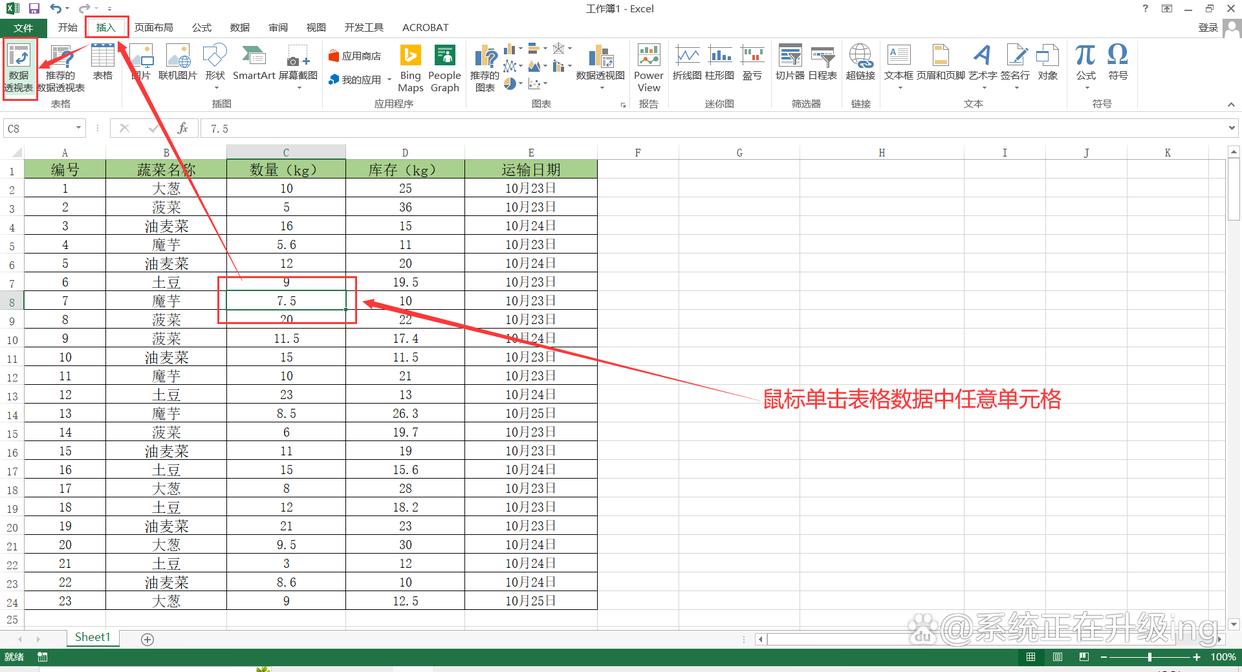Open the App Store (应用商店)

[355, 56]
